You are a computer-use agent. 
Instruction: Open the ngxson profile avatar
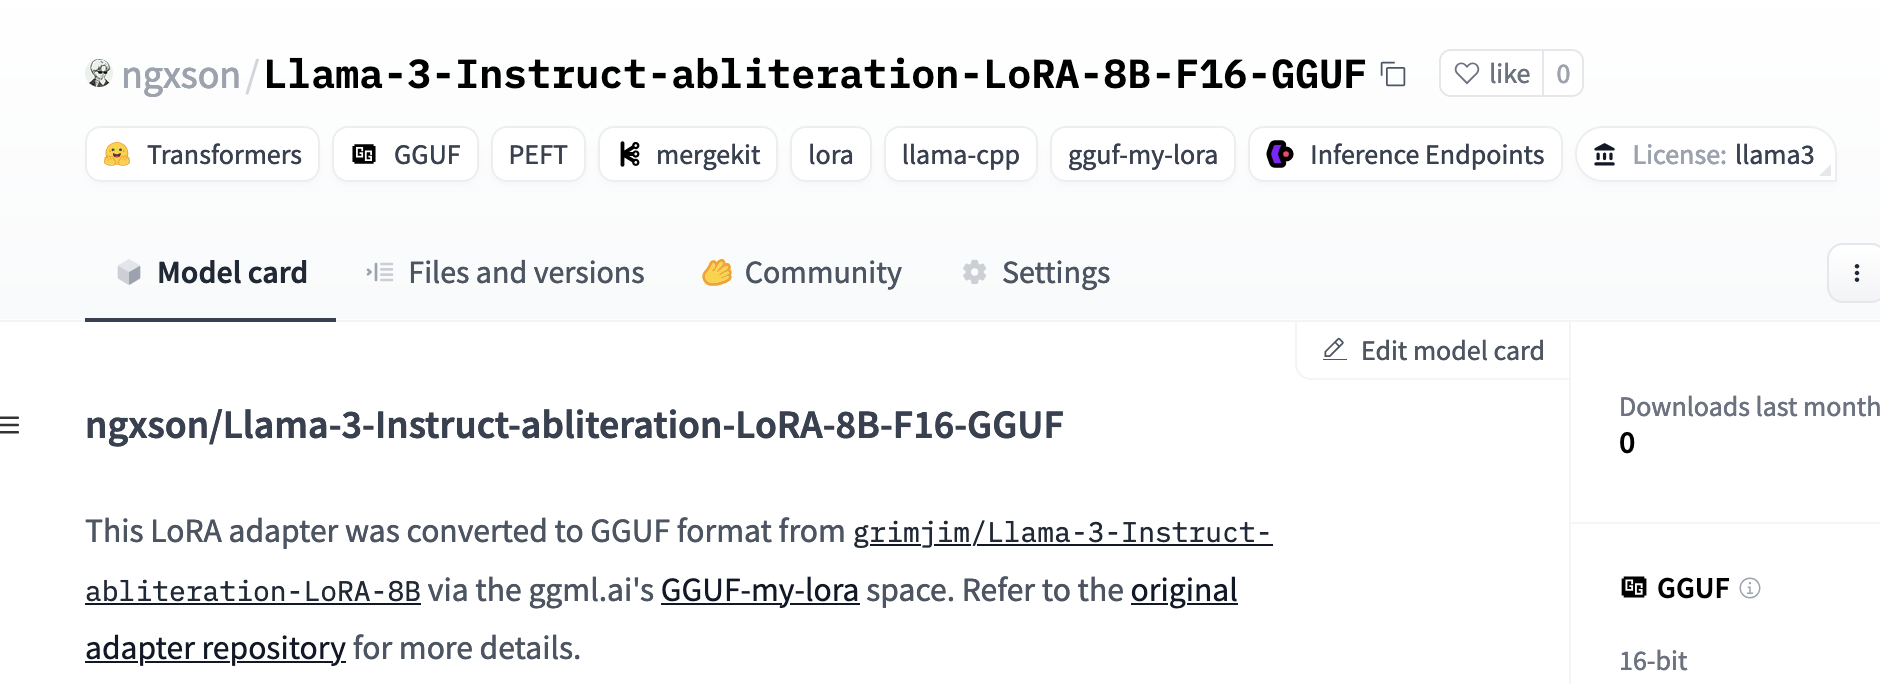99,74
